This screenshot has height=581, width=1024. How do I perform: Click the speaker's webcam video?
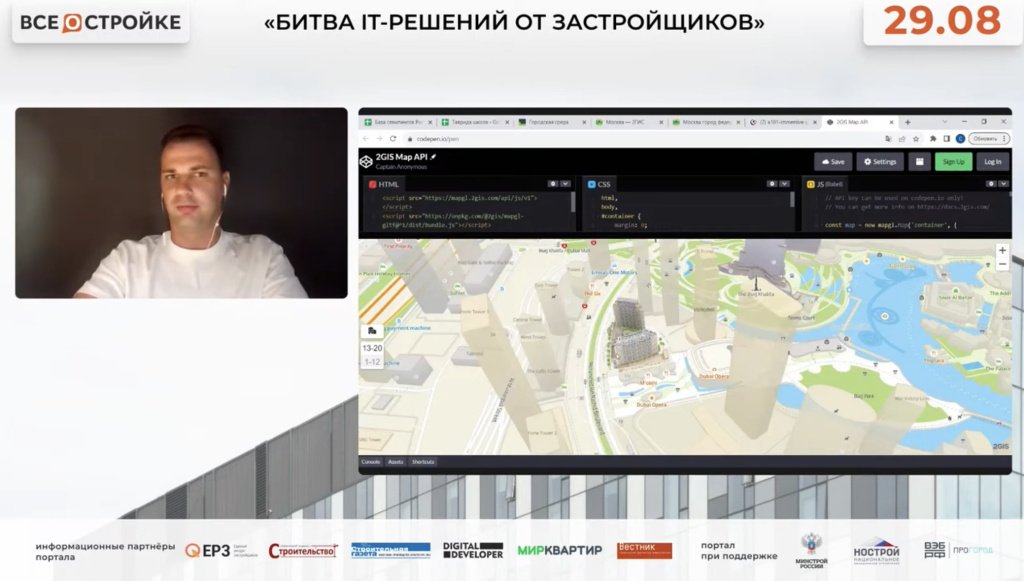(x=182, y=203)
